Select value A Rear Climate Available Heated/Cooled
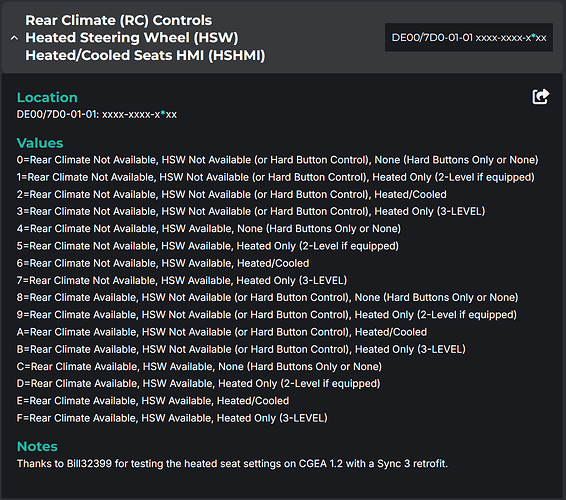The width and height of the screenshot is (566, 500). (222, 332)
